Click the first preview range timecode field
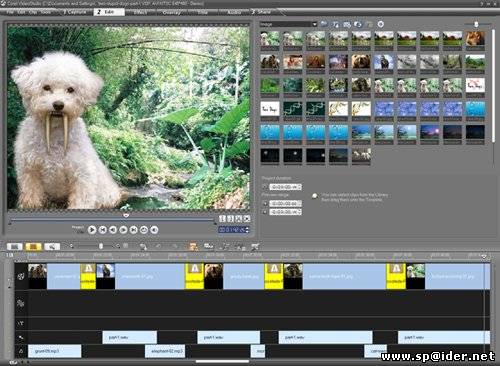 pyautogui.click(x=285, y=203)
